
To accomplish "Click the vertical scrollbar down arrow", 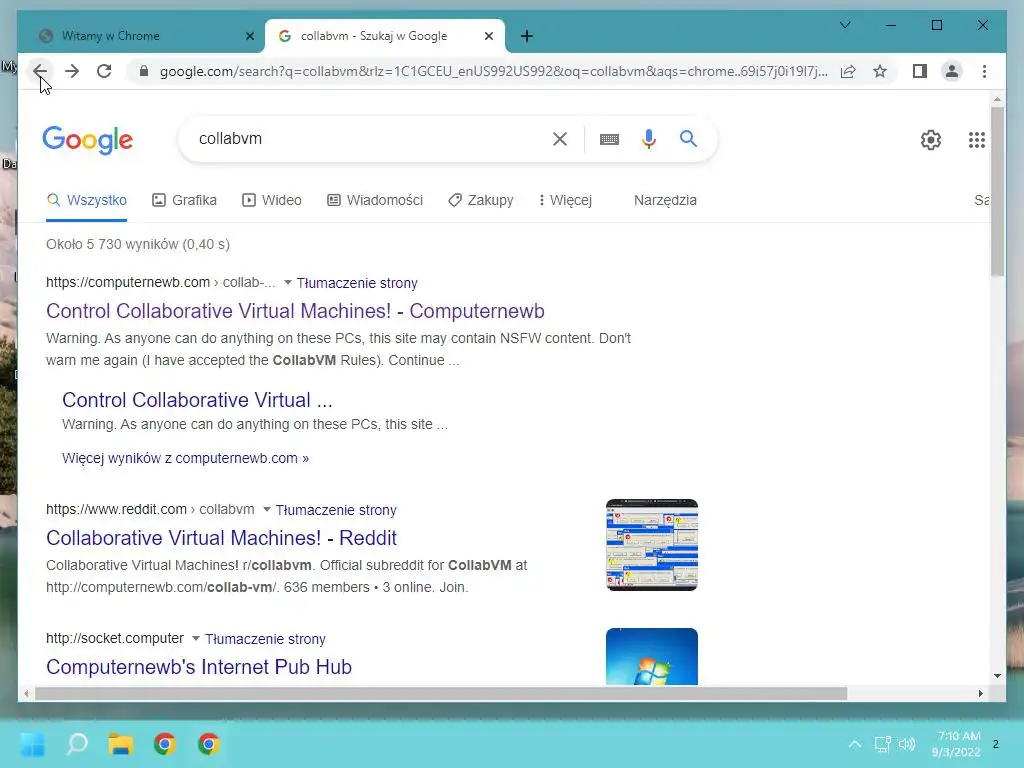I will pos(997,676).
